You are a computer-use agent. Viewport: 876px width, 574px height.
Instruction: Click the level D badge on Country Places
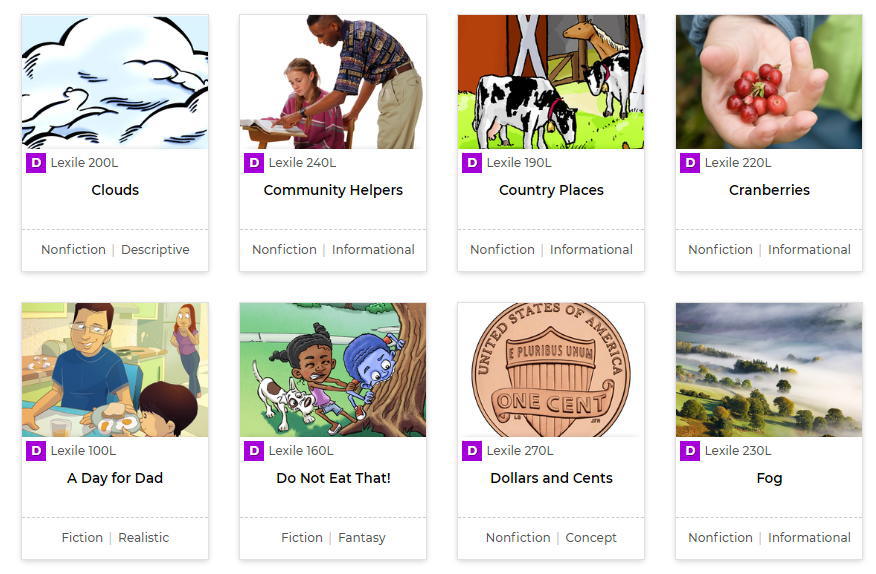(472, 163)
